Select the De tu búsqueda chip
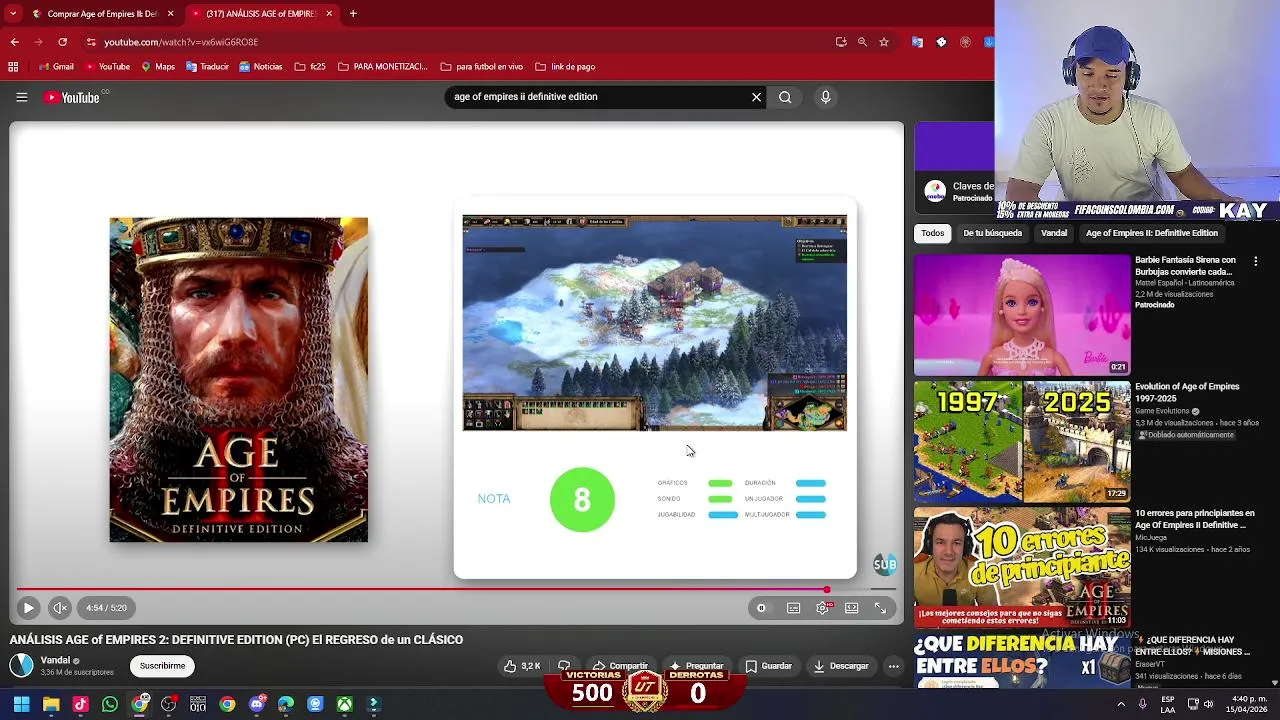This screenshot has width=1280, height=720. [x=992, y=233]
